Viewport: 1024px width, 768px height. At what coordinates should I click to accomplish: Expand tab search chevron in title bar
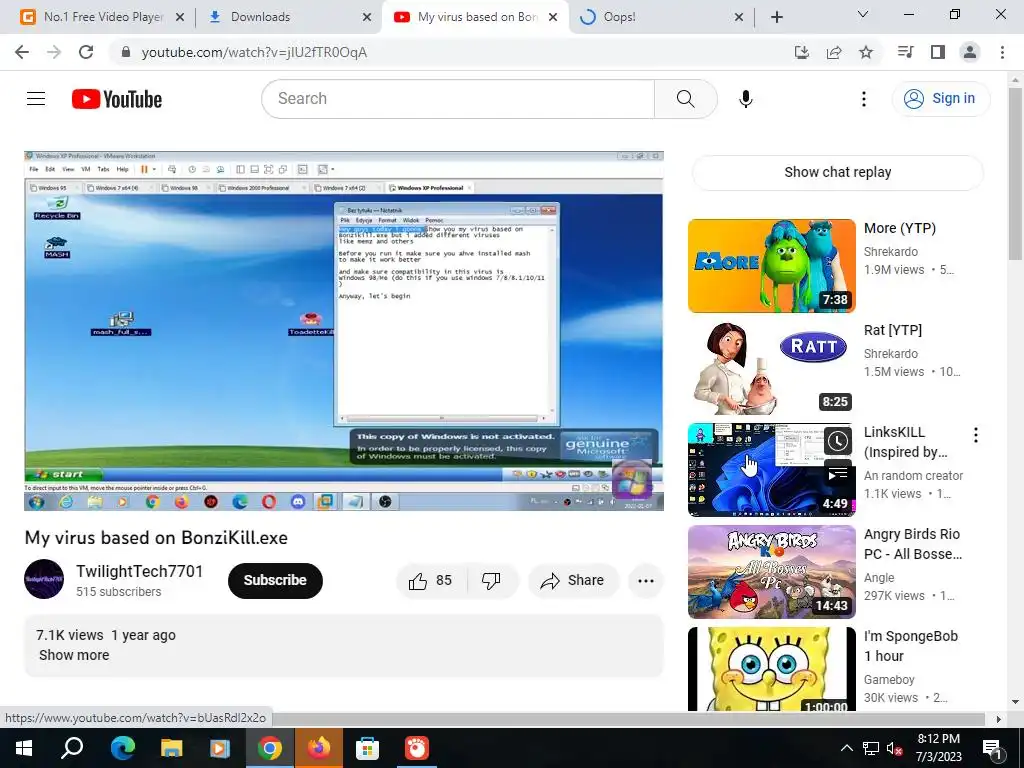pos(863,14)
